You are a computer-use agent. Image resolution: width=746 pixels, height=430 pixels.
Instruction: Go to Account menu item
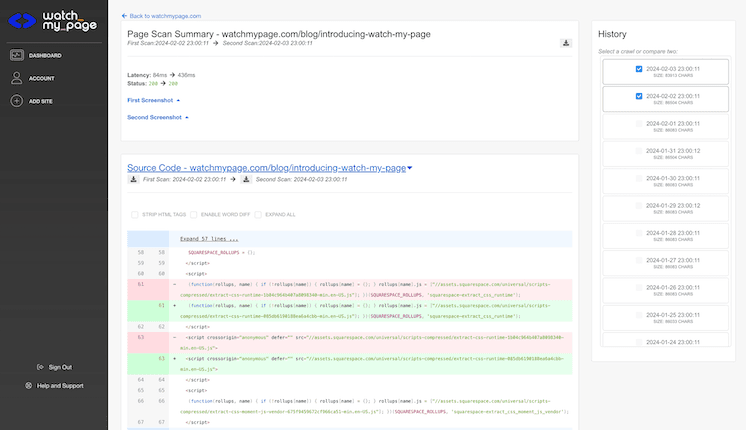coord(42,78)
